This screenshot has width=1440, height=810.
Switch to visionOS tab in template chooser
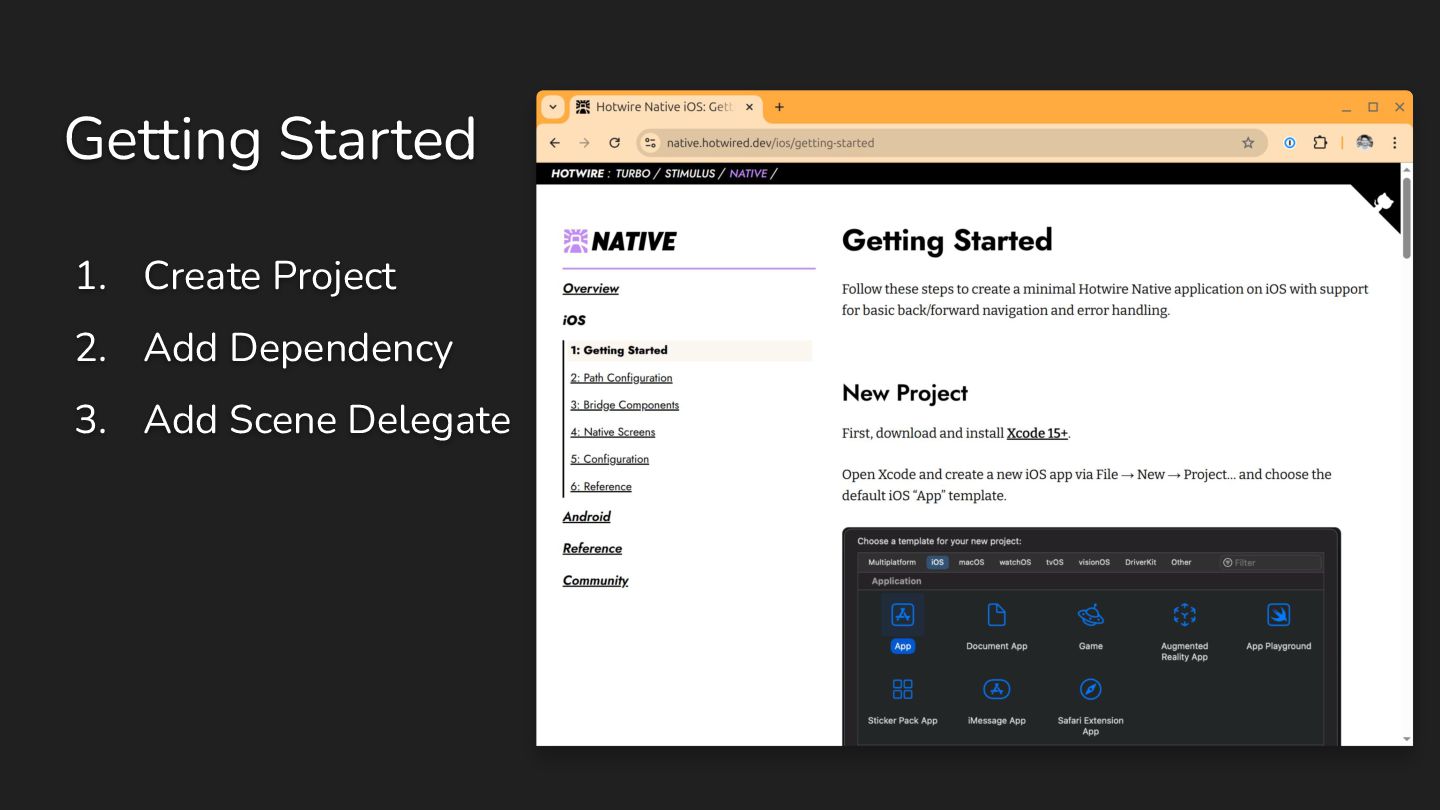tap(1094, 562)
